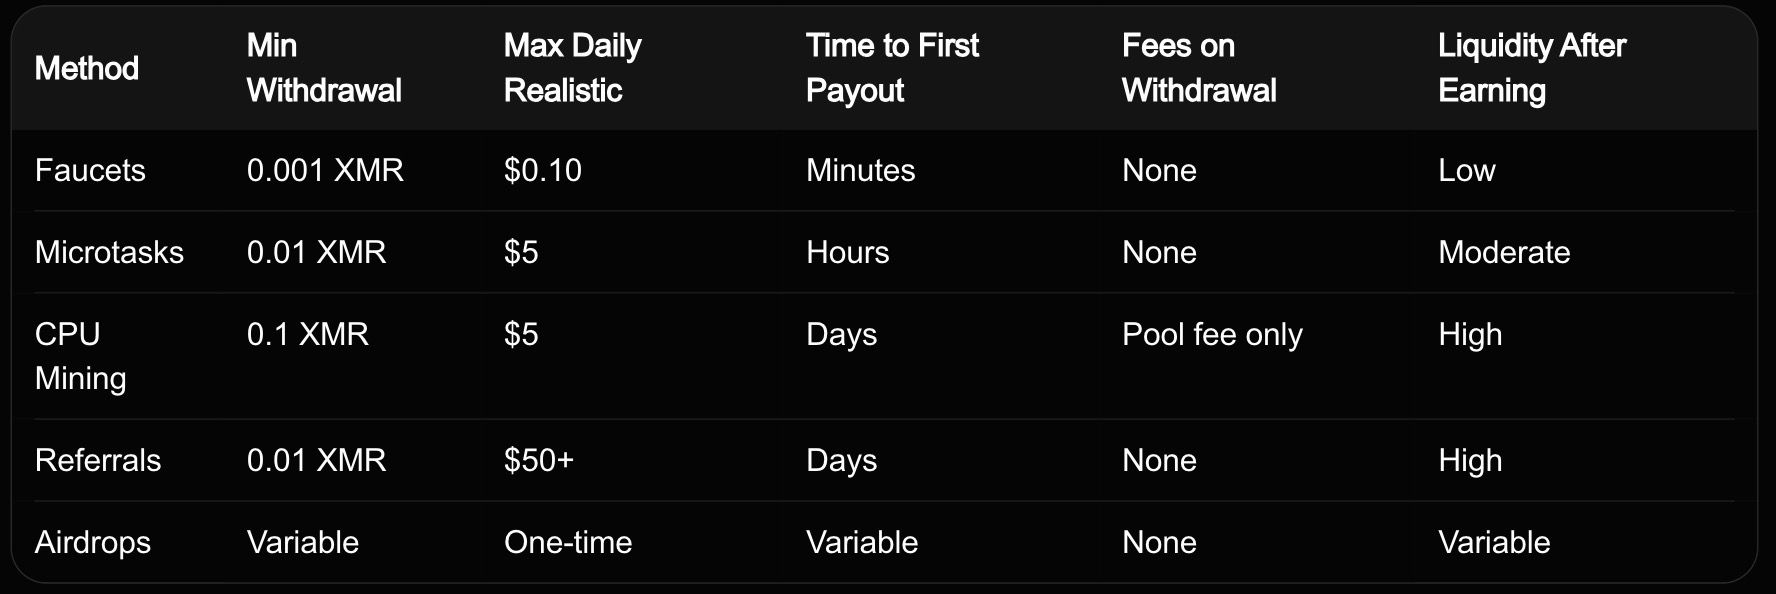The image size is (1776, 594).
Task: Select the Faucets row label
Action: tap(90, 170)
